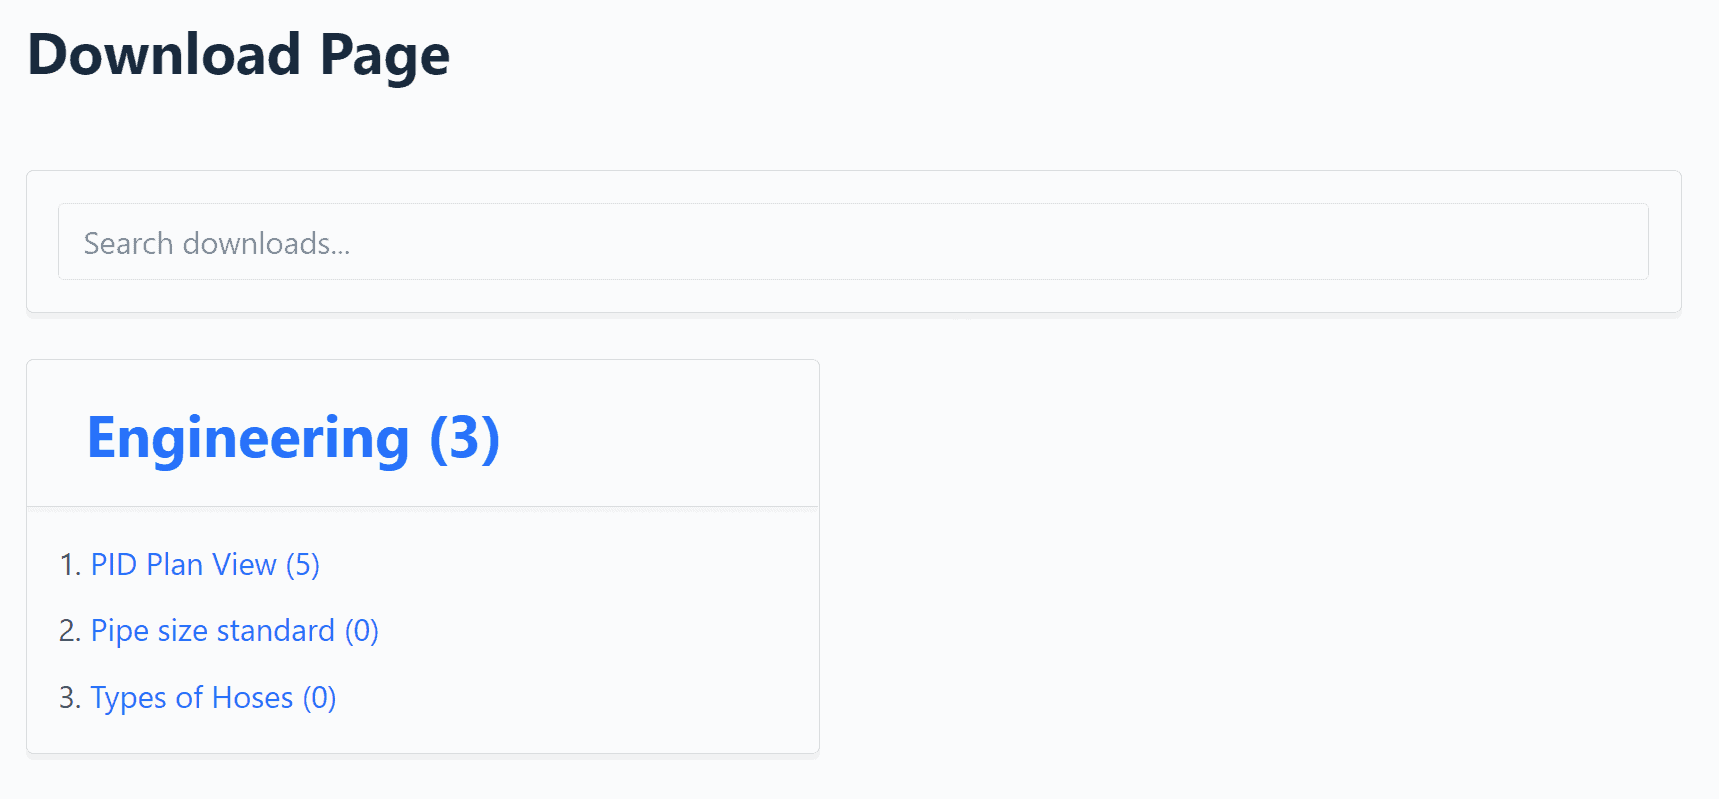
Task: Click the (5) count beside PID Plan View
Action: pos(303,565)
